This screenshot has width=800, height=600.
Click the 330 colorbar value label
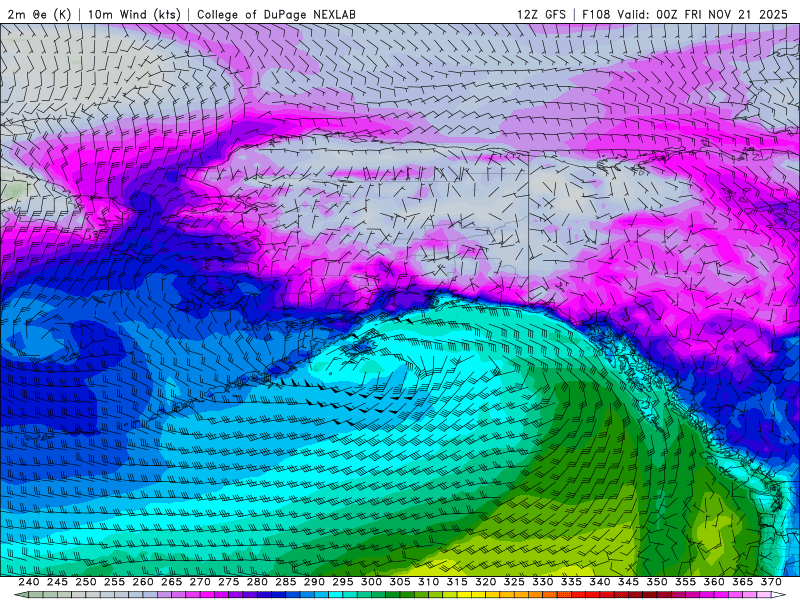(x=543, y=582)
